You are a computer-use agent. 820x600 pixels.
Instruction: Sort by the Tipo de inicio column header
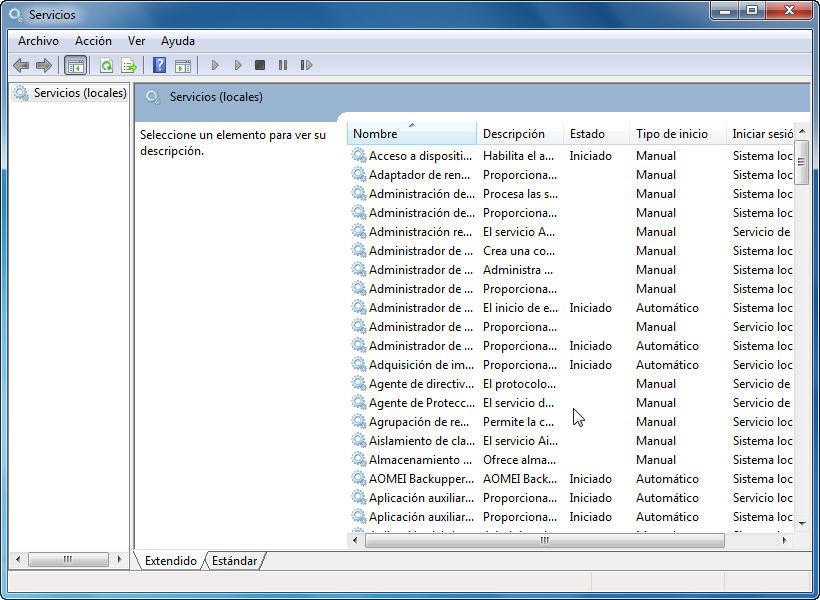point(678,133)
